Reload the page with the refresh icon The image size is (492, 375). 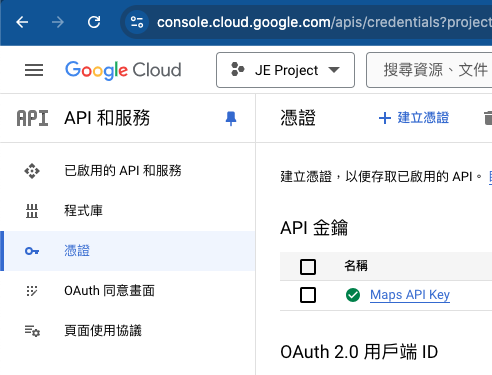[94, 22]
